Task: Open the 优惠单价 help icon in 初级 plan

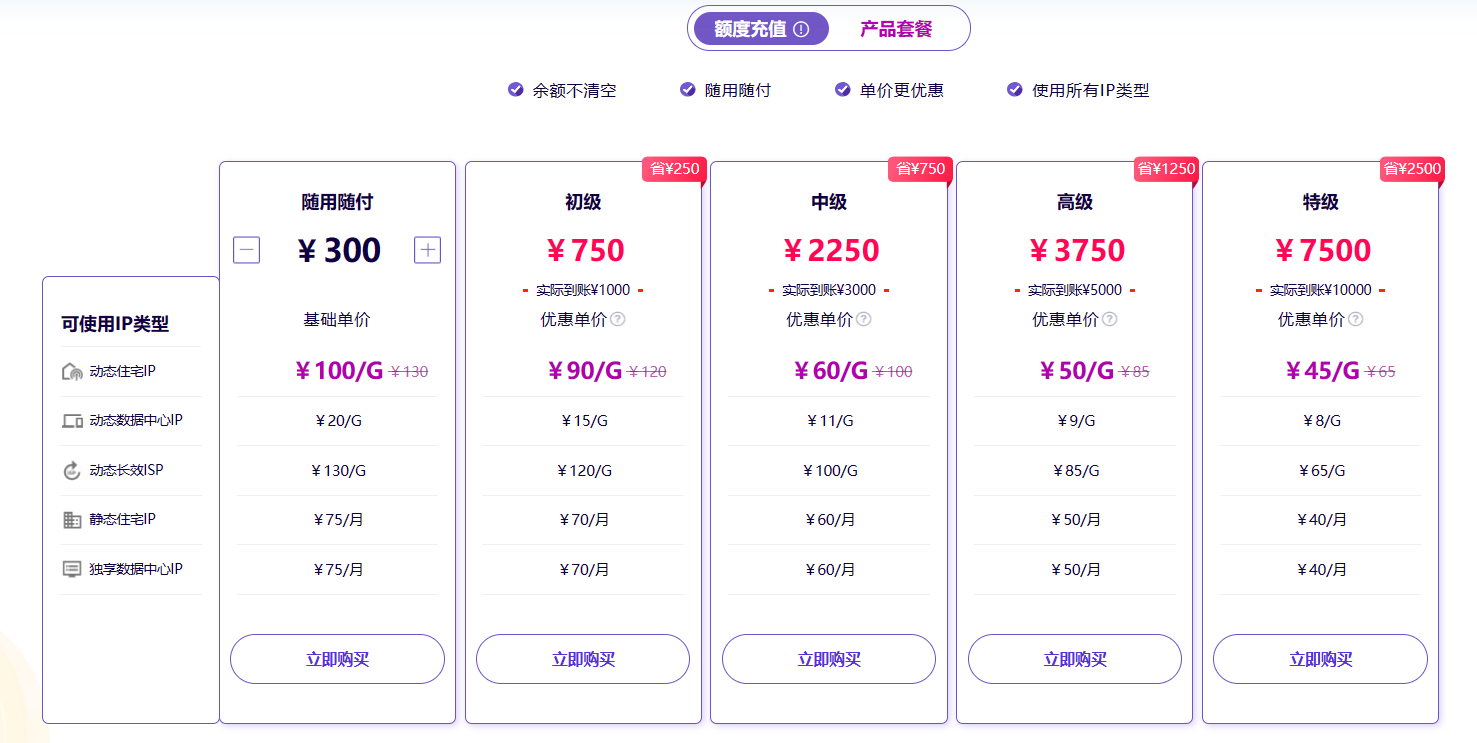Action: pyautogui.click(x=618, y=319)
